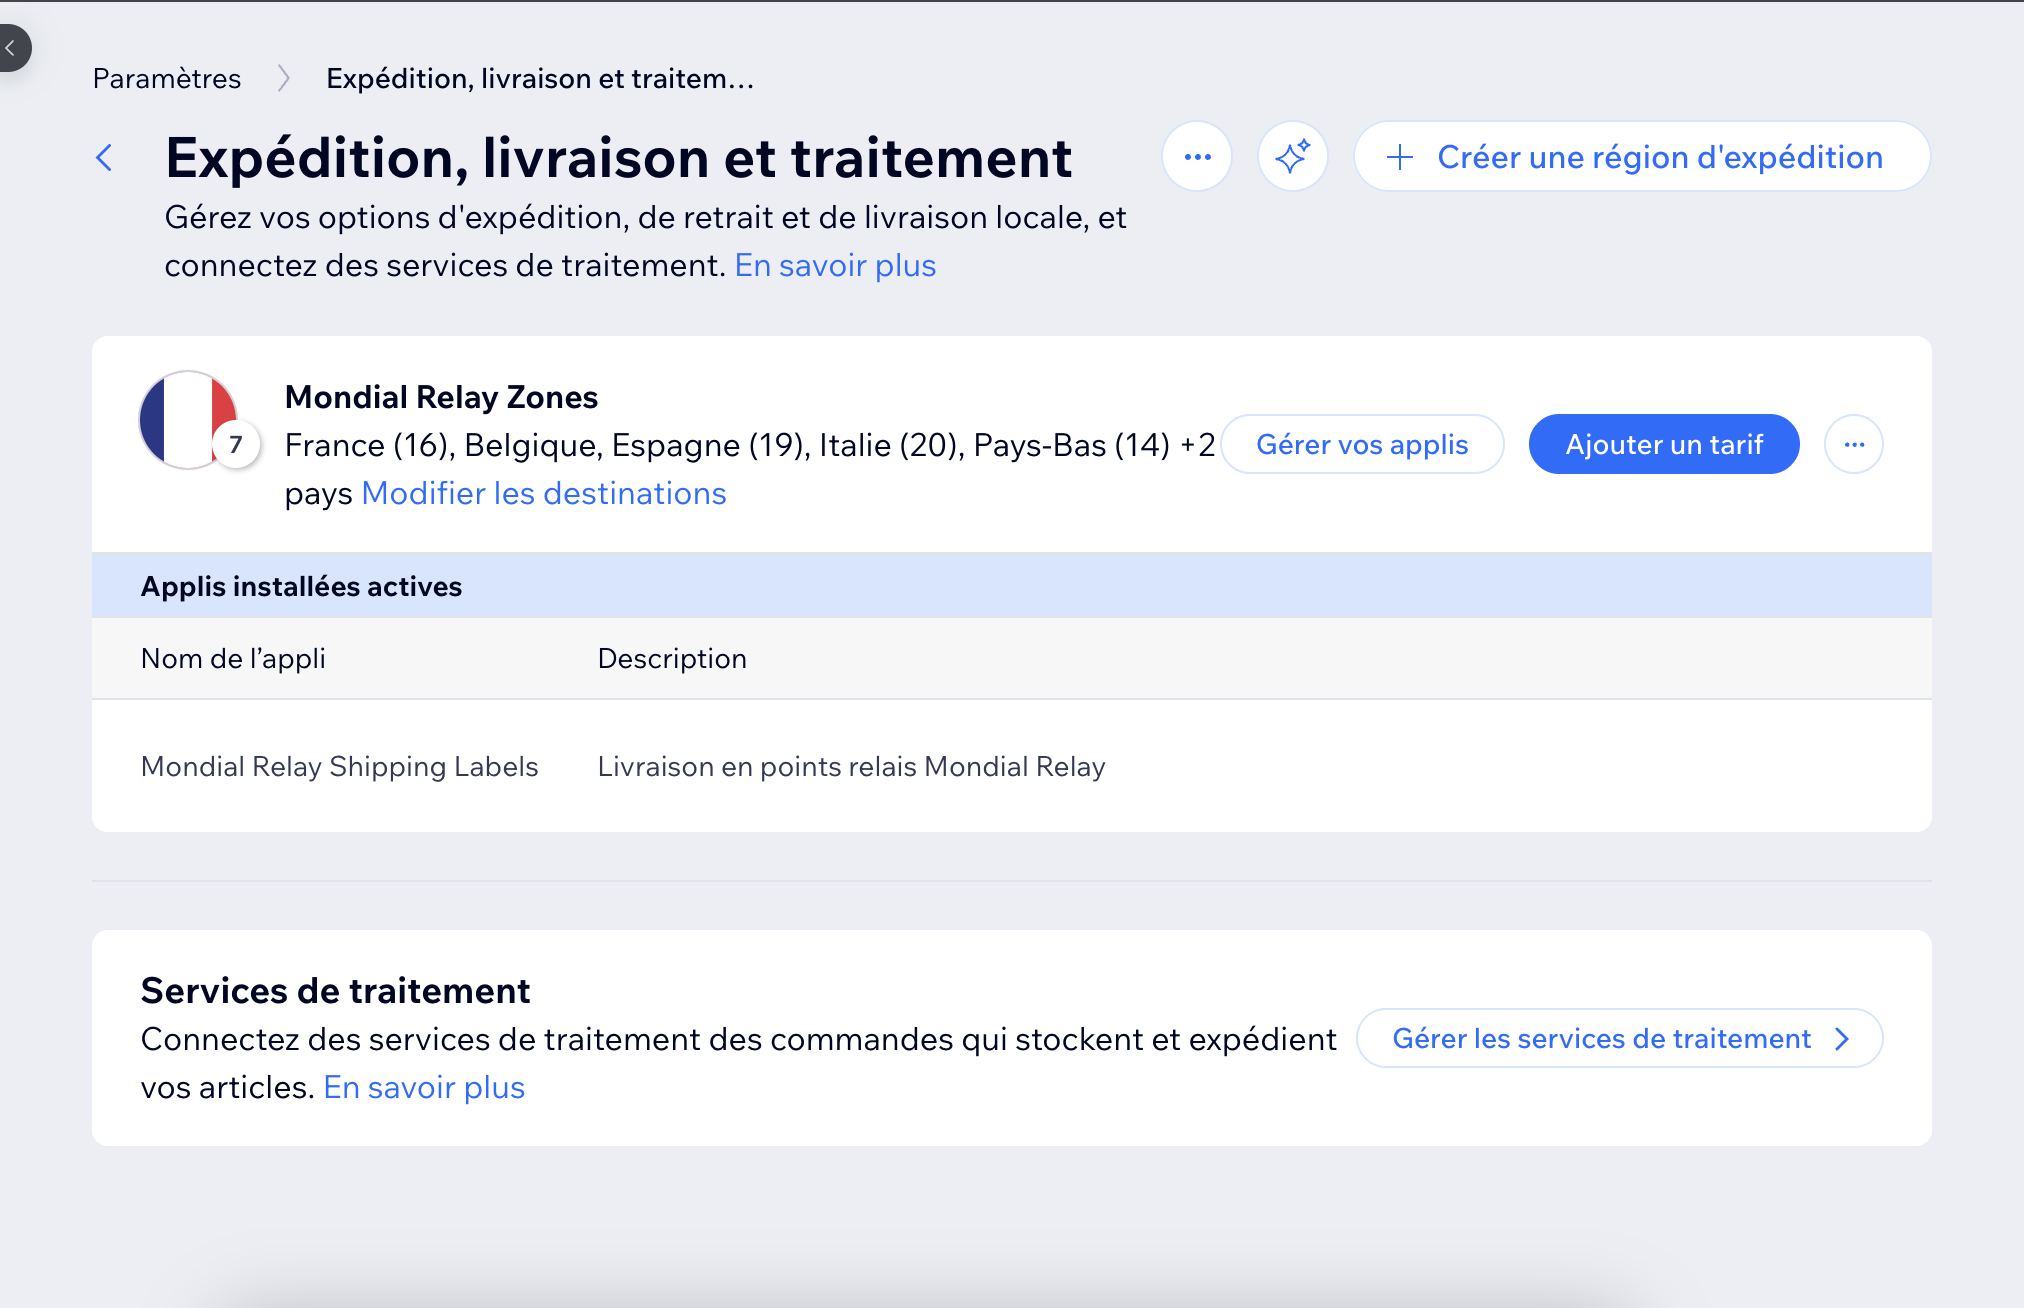Open the Mondial Relay Zones three-dot menu
The image size is (2024, 1308).
[1853, 444]
